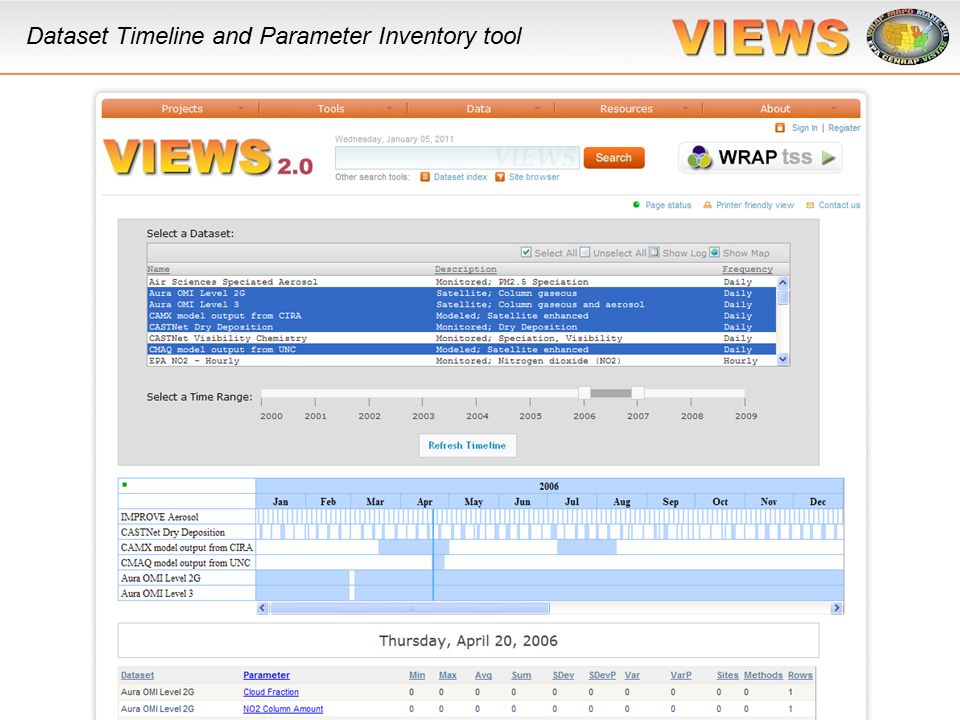Check the Select All checkbox icon
The height and width of the screenshot is (720, 960).
pos(526,252)
